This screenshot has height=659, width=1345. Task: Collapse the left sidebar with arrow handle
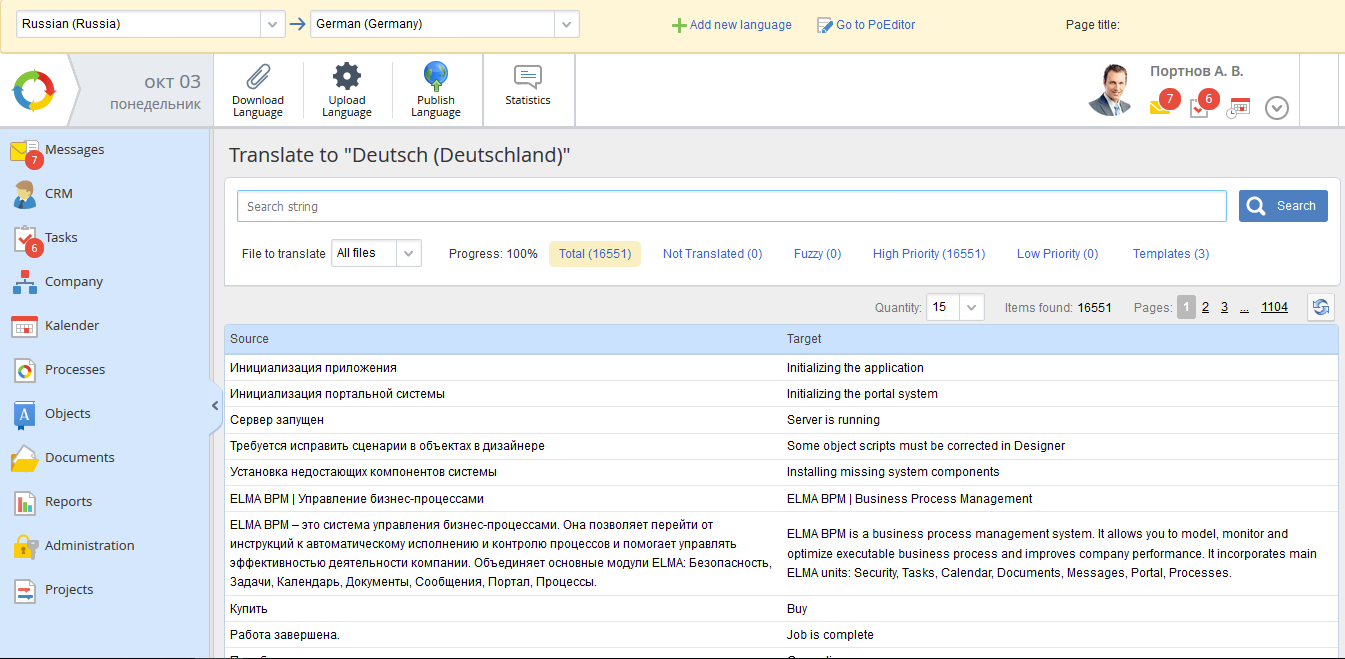pos(214,406)
